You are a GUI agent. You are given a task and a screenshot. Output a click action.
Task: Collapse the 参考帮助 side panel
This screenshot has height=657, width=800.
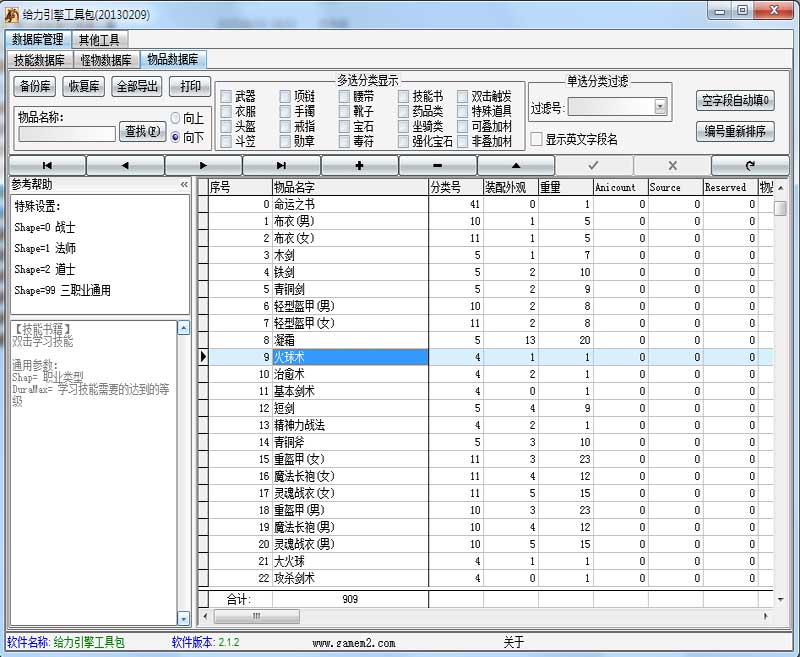(x=184, y=185)
